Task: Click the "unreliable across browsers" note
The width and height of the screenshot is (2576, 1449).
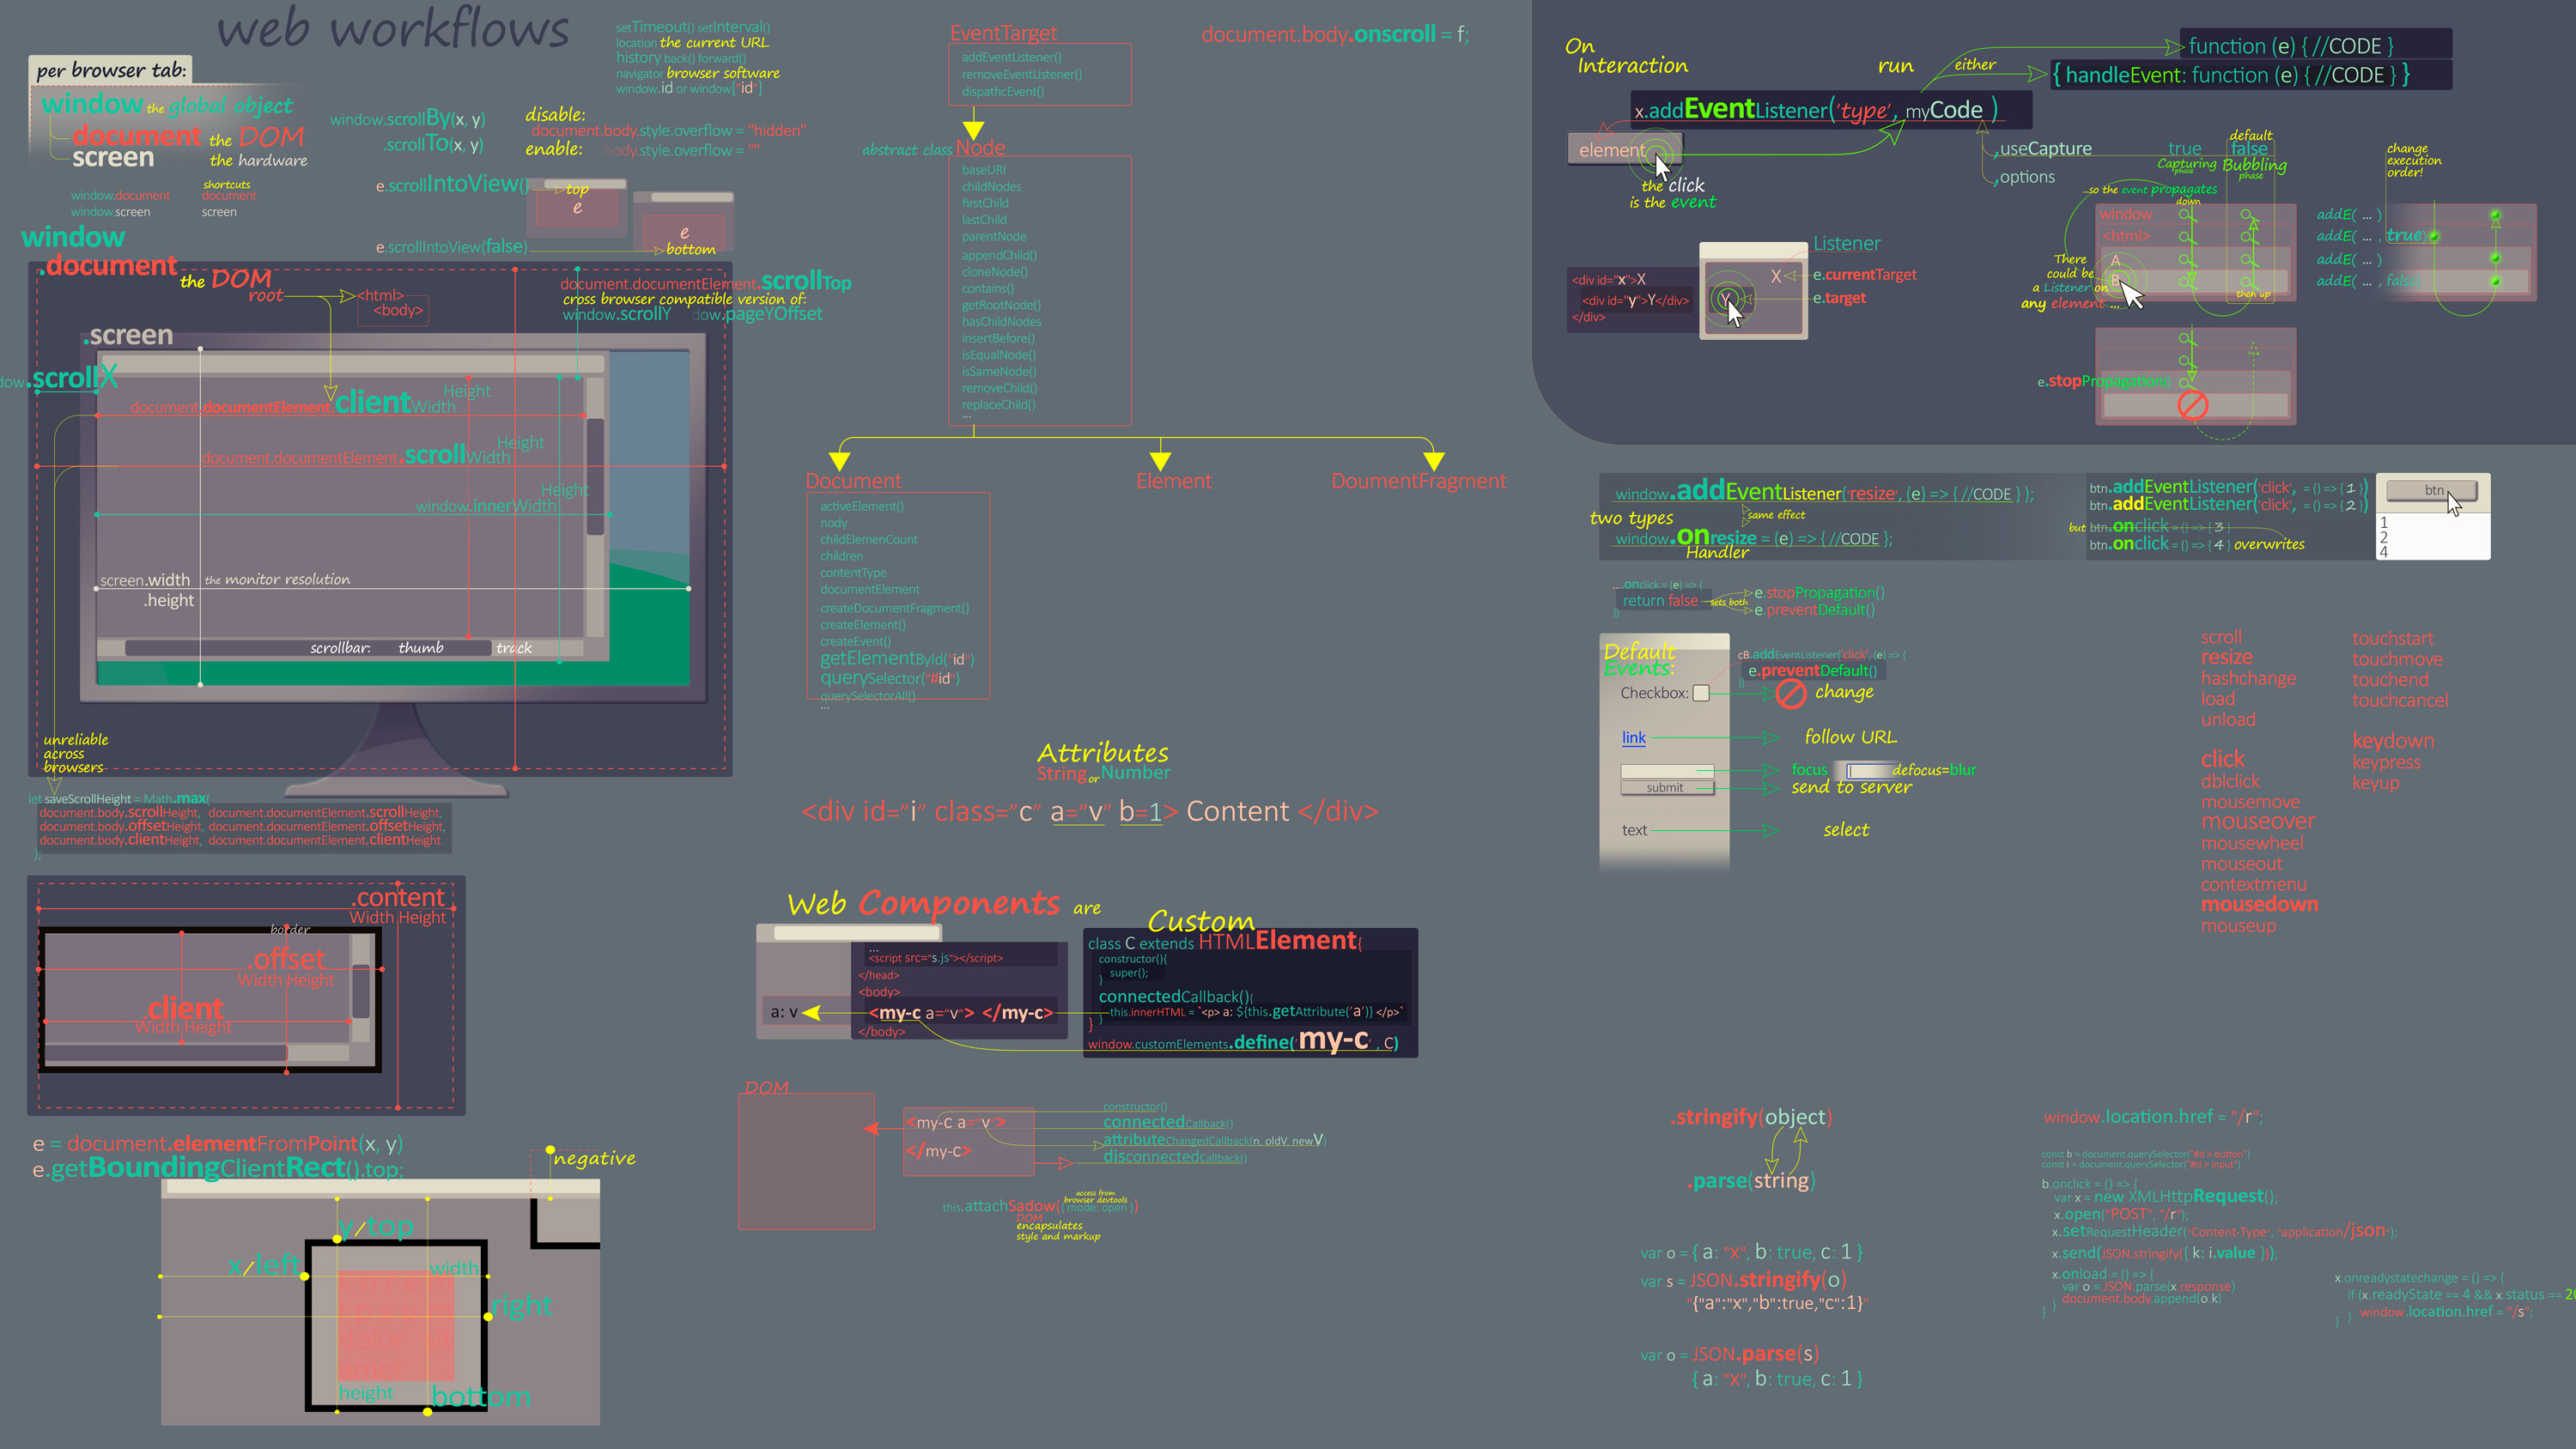Action: click(x=76, y=753)
